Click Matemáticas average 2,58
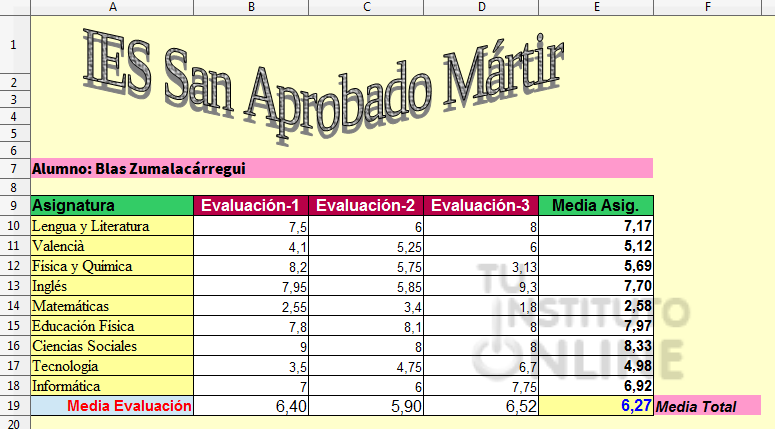The width and height of the screenshot is (775, 429). click(596, 305)
